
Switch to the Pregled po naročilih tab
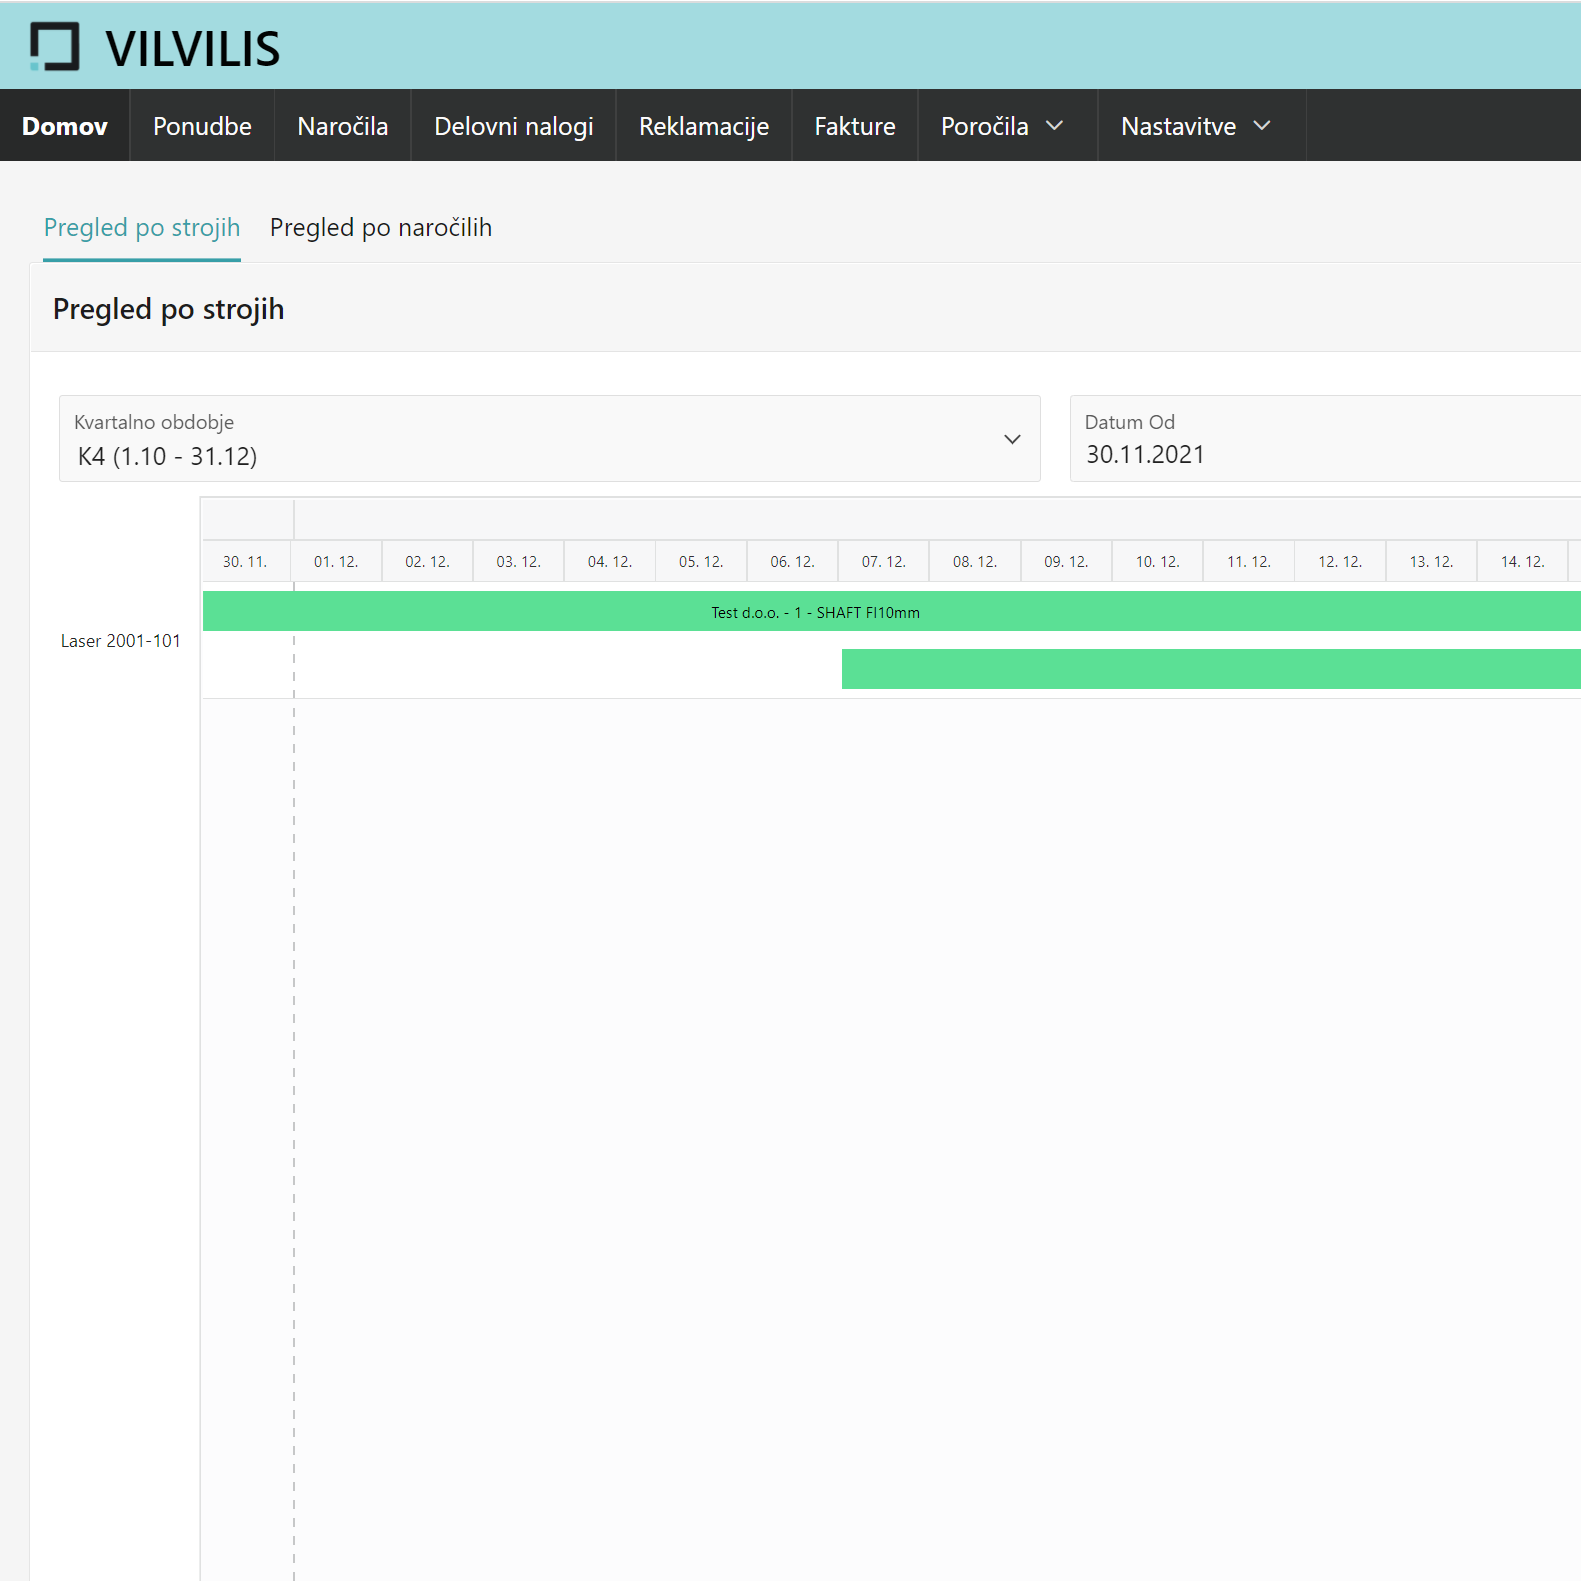pos(381,228)
